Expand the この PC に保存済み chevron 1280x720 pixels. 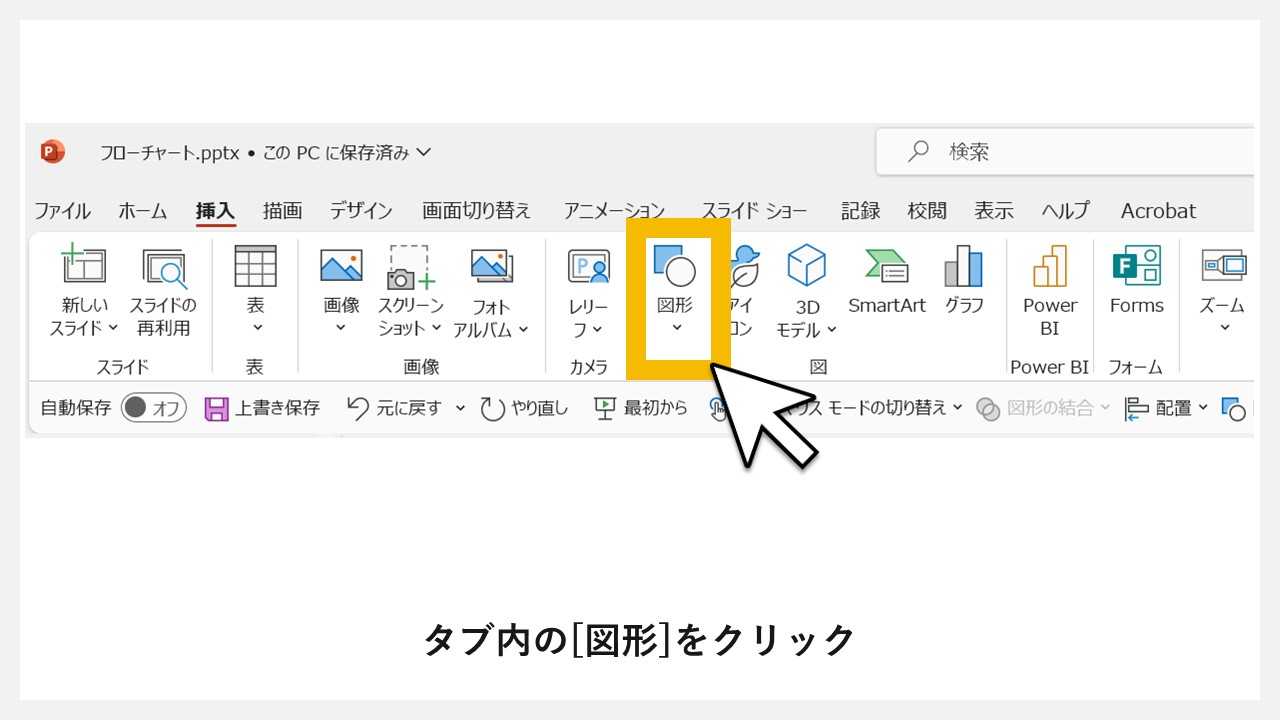(x=424, y=152)
